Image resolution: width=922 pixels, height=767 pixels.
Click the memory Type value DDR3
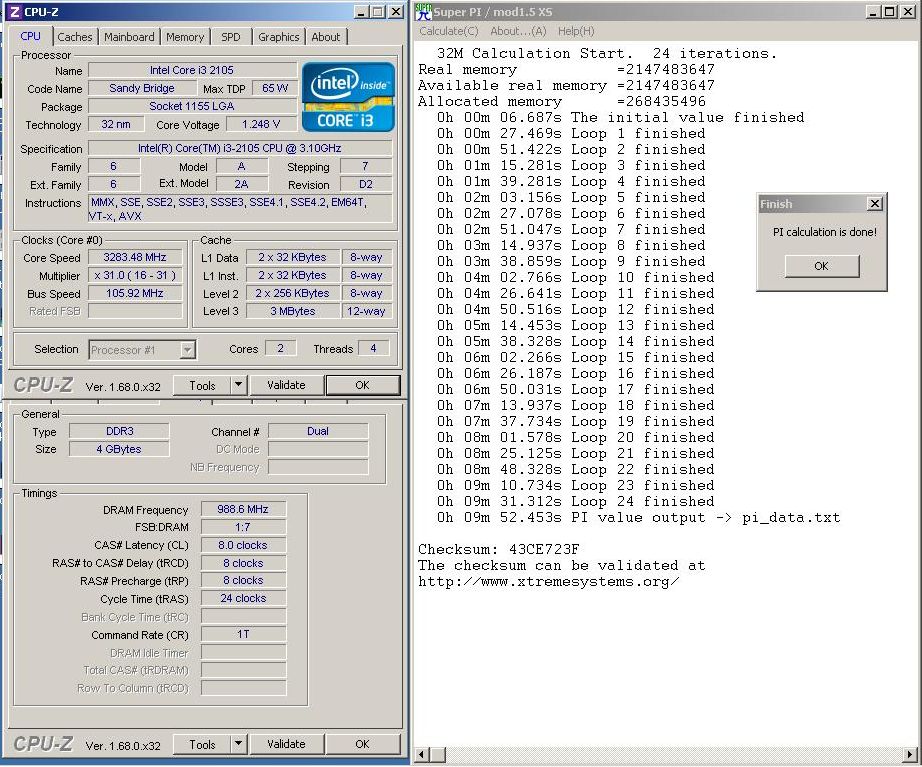(x=119, y=431)
